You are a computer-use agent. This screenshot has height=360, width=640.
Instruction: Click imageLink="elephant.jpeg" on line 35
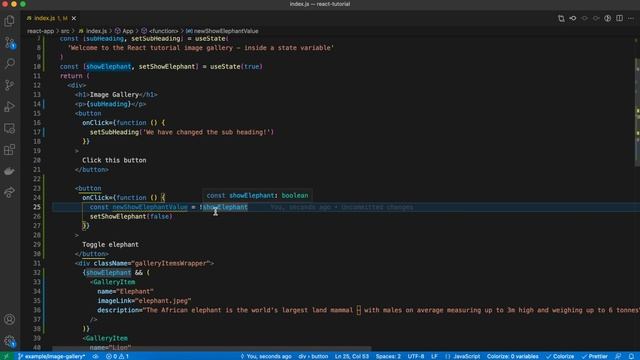pyautogui.click(x=144, y=301)
